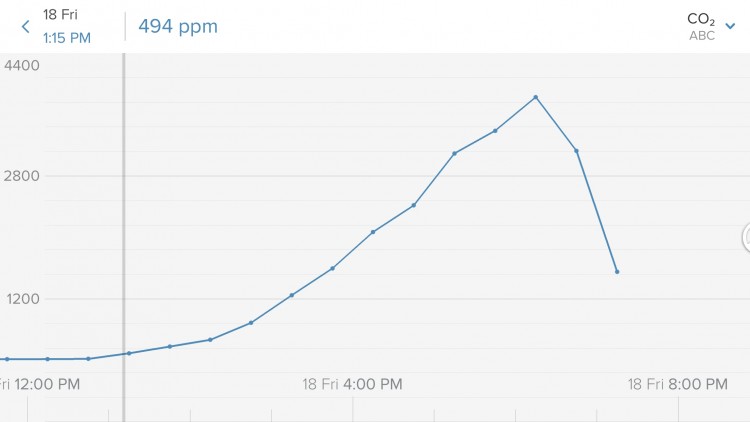The height and width of the screenshot is (422, 750).
Task: Click the 18 Fri 1:15 PM date label
Action: tap(66, 27)
